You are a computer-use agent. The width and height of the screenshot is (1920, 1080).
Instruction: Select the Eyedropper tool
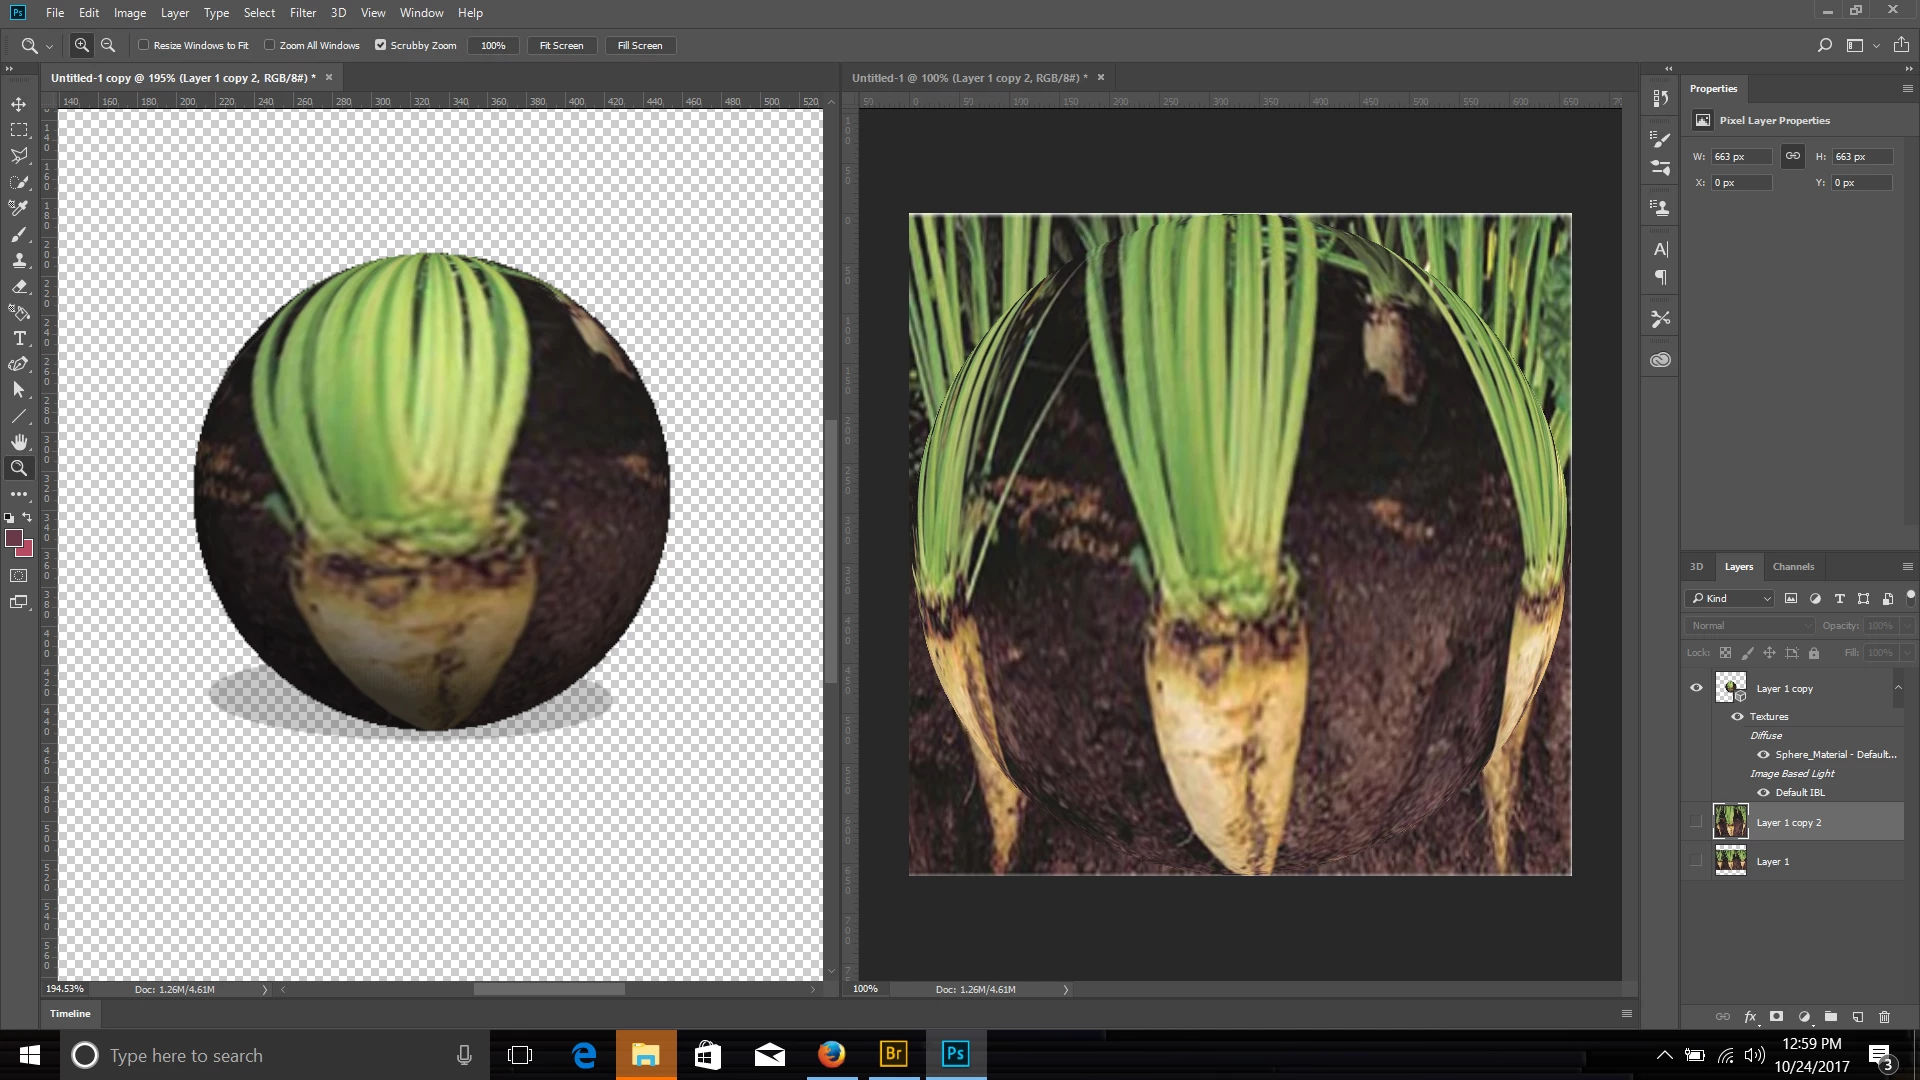[18, 208]
